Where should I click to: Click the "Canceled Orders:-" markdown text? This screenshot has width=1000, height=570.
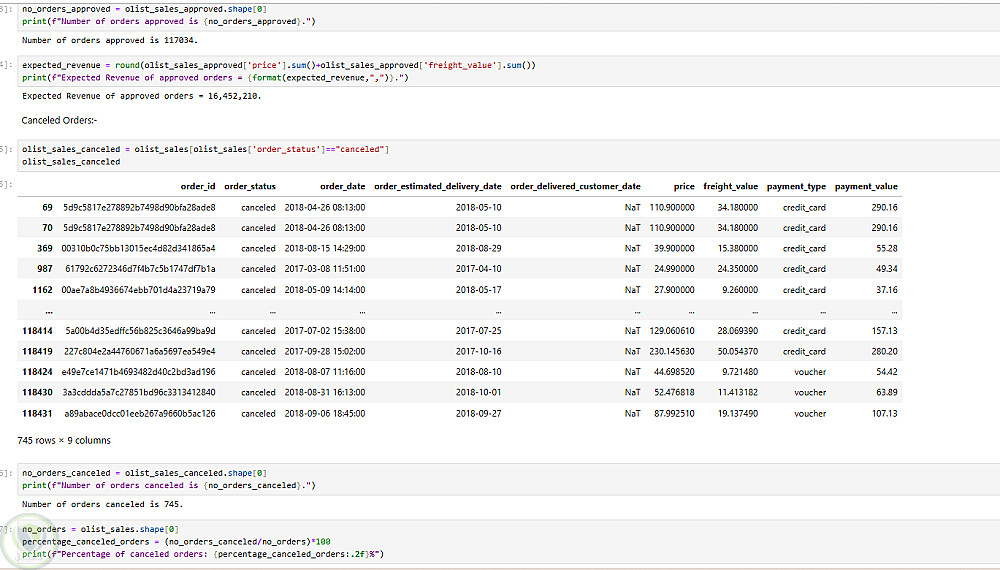(60, 121)
